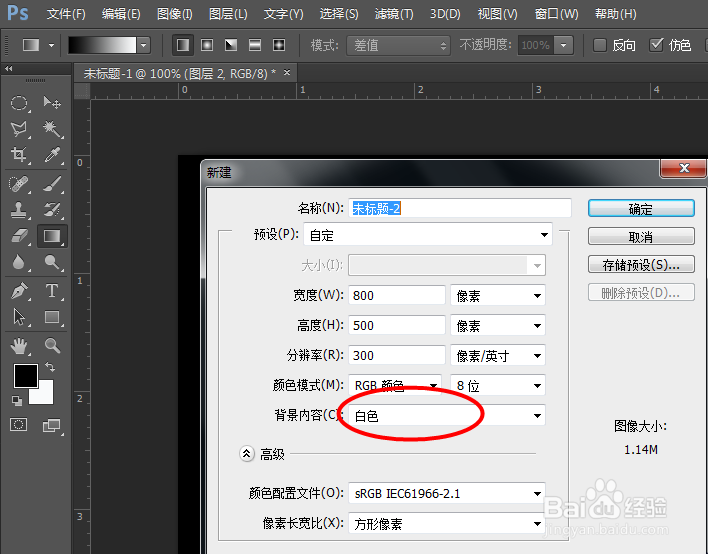Open the width unit dropdown
The width and height of the screenshot is (708, 554).
(x=498, y=296)
